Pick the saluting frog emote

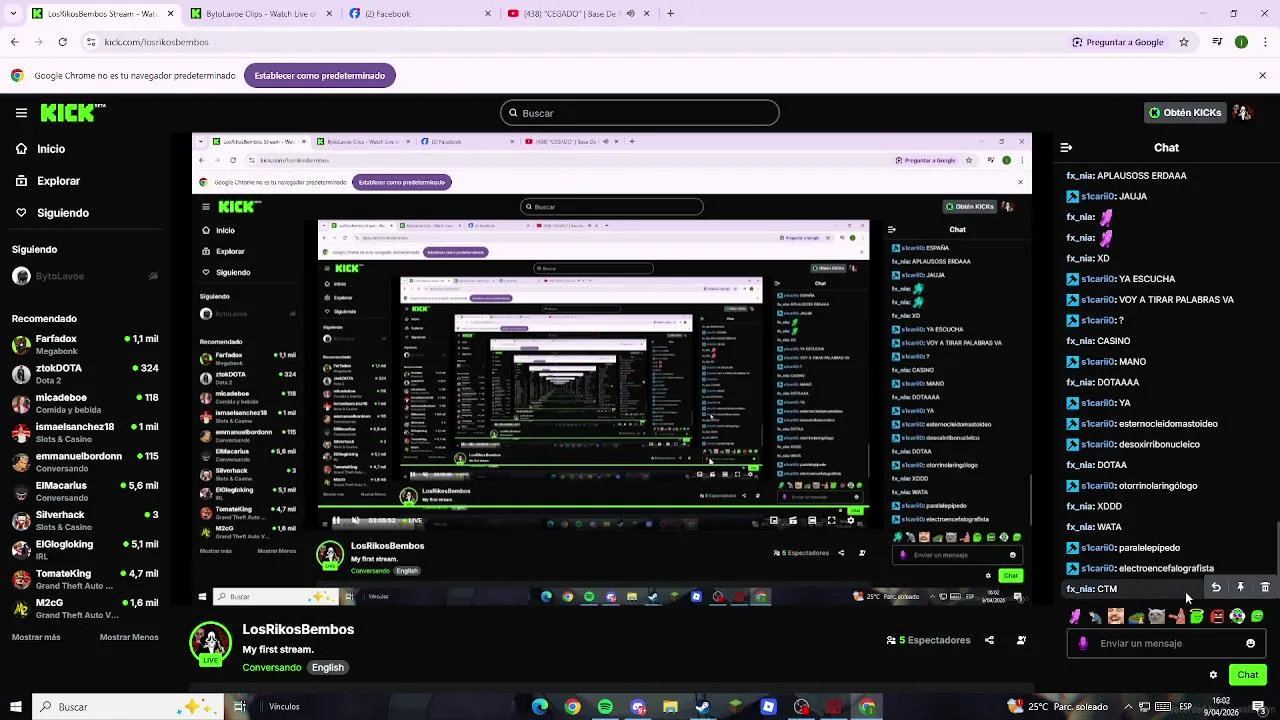pyautogui.click(x=1136, y=616)
